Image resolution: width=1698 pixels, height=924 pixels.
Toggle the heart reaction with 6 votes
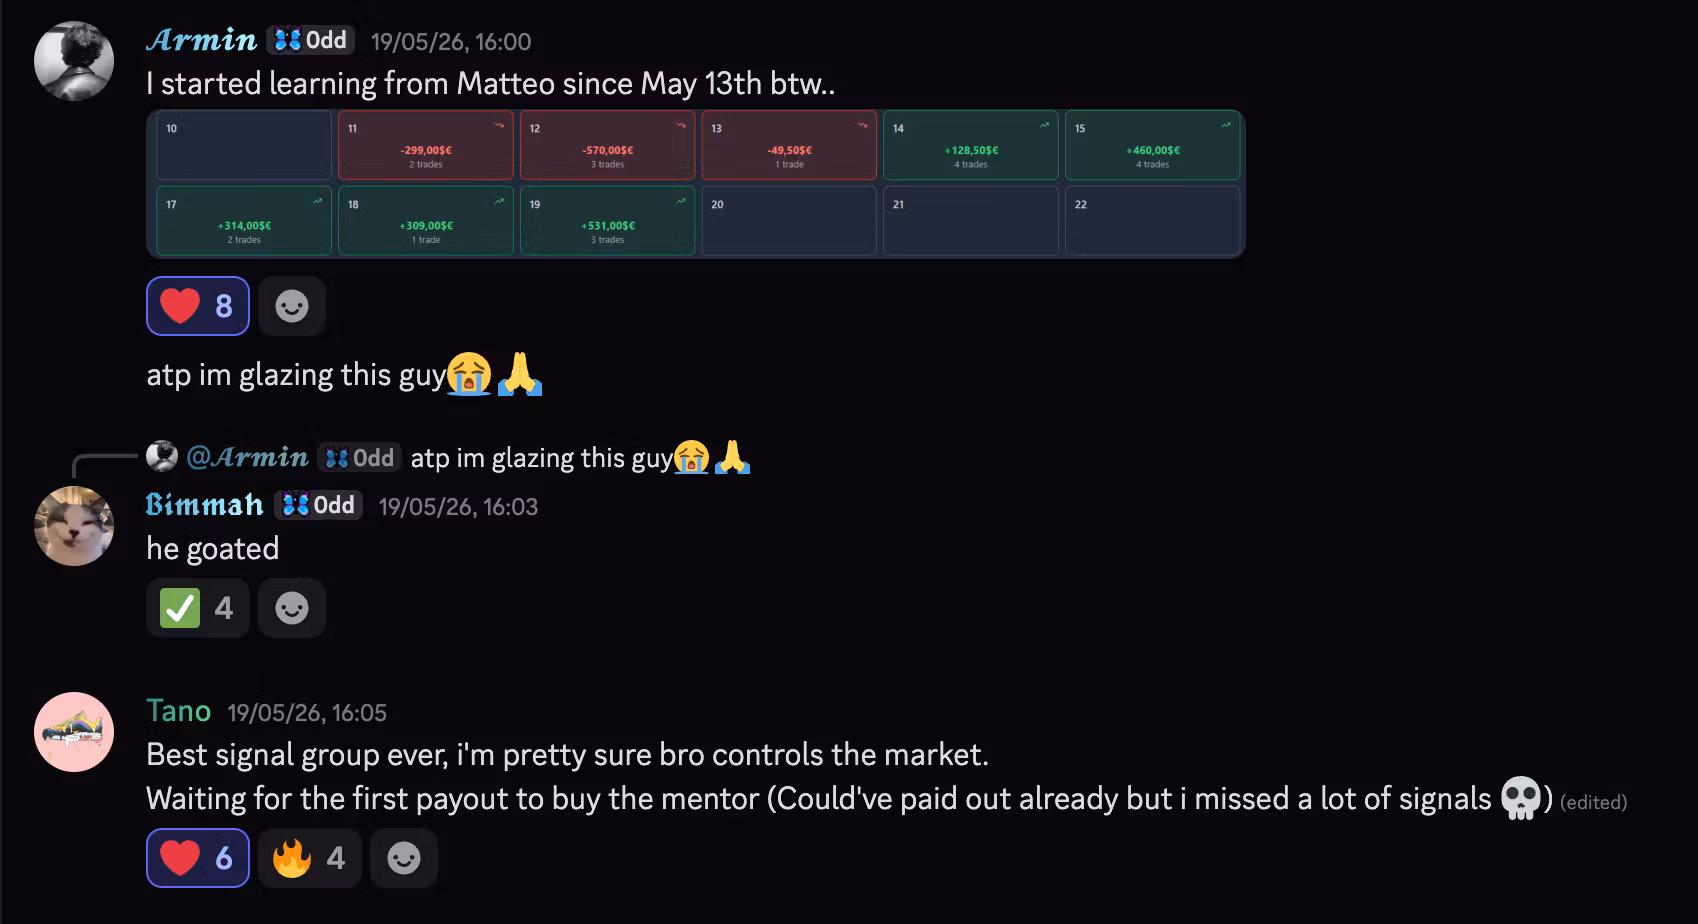point(198,858)
